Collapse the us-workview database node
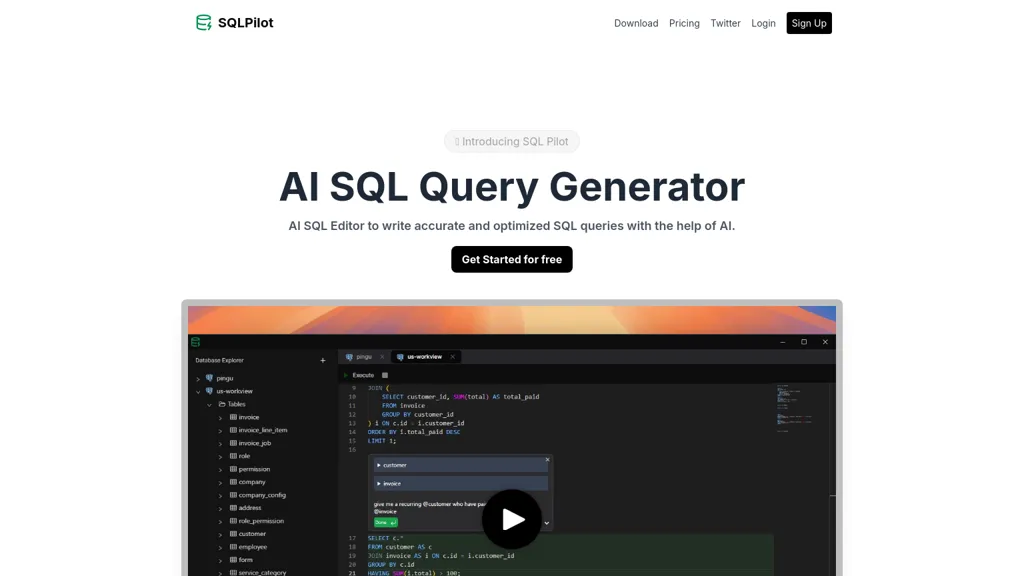Screen dimensions: 1024x576 (198, 392)
